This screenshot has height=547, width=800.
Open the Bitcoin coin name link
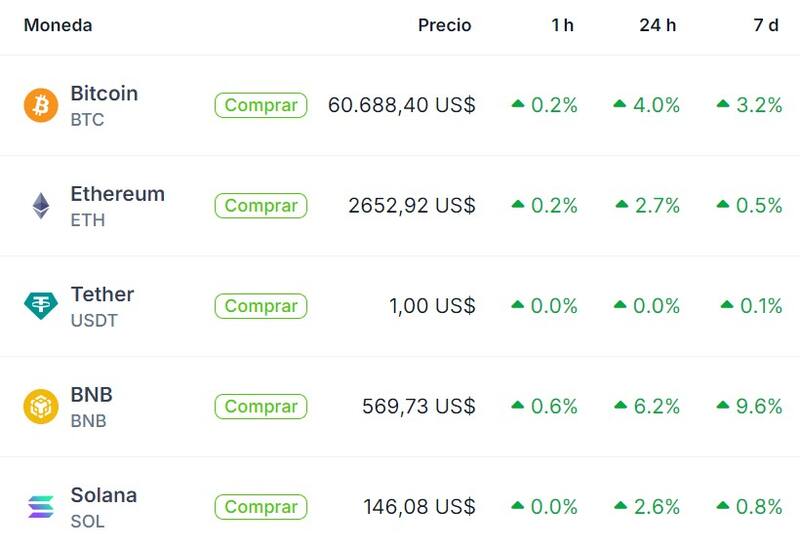click(x=104, y=94)
